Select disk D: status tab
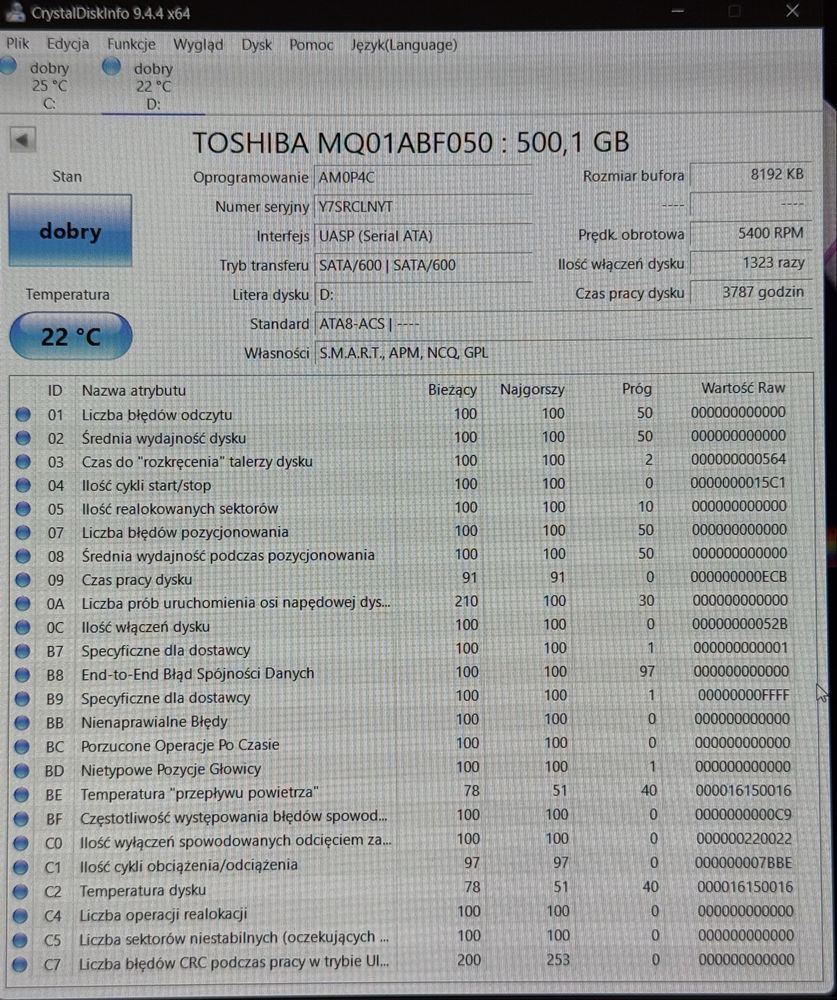 (153, 86)
